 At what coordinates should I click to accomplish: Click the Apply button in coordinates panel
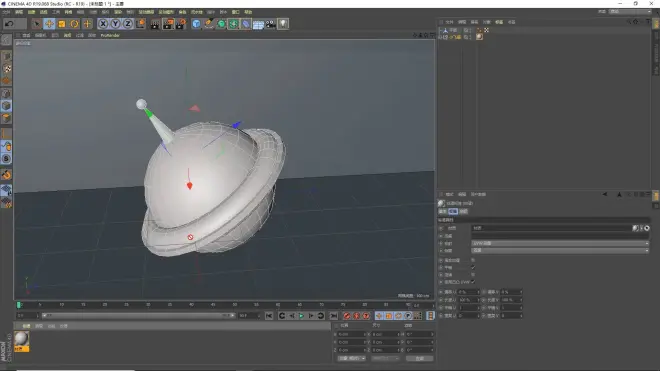(x=419, y=358)
